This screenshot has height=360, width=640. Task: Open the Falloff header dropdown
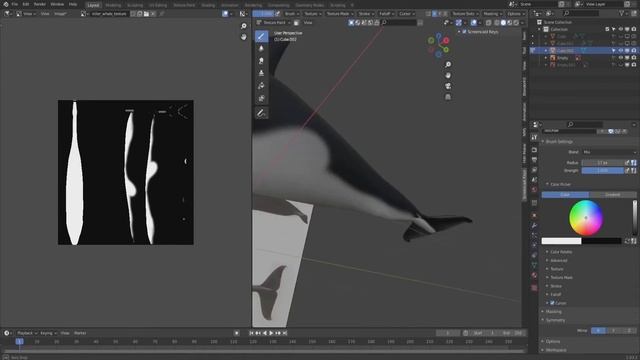386,14
